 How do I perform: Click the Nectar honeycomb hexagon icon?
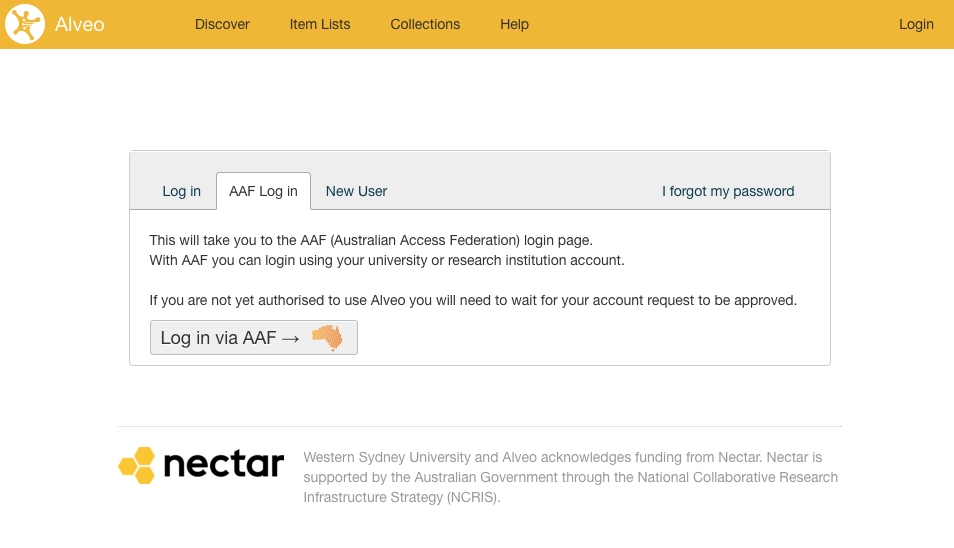point(137,465)
